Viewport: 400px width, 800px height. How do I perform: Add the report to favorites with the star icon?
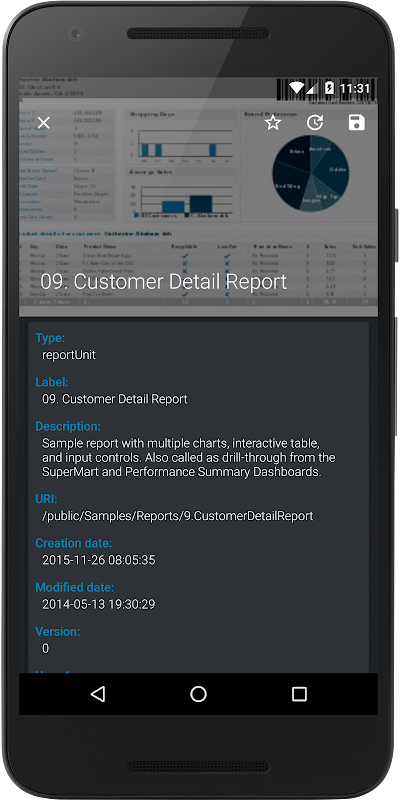tap(273, 122)
